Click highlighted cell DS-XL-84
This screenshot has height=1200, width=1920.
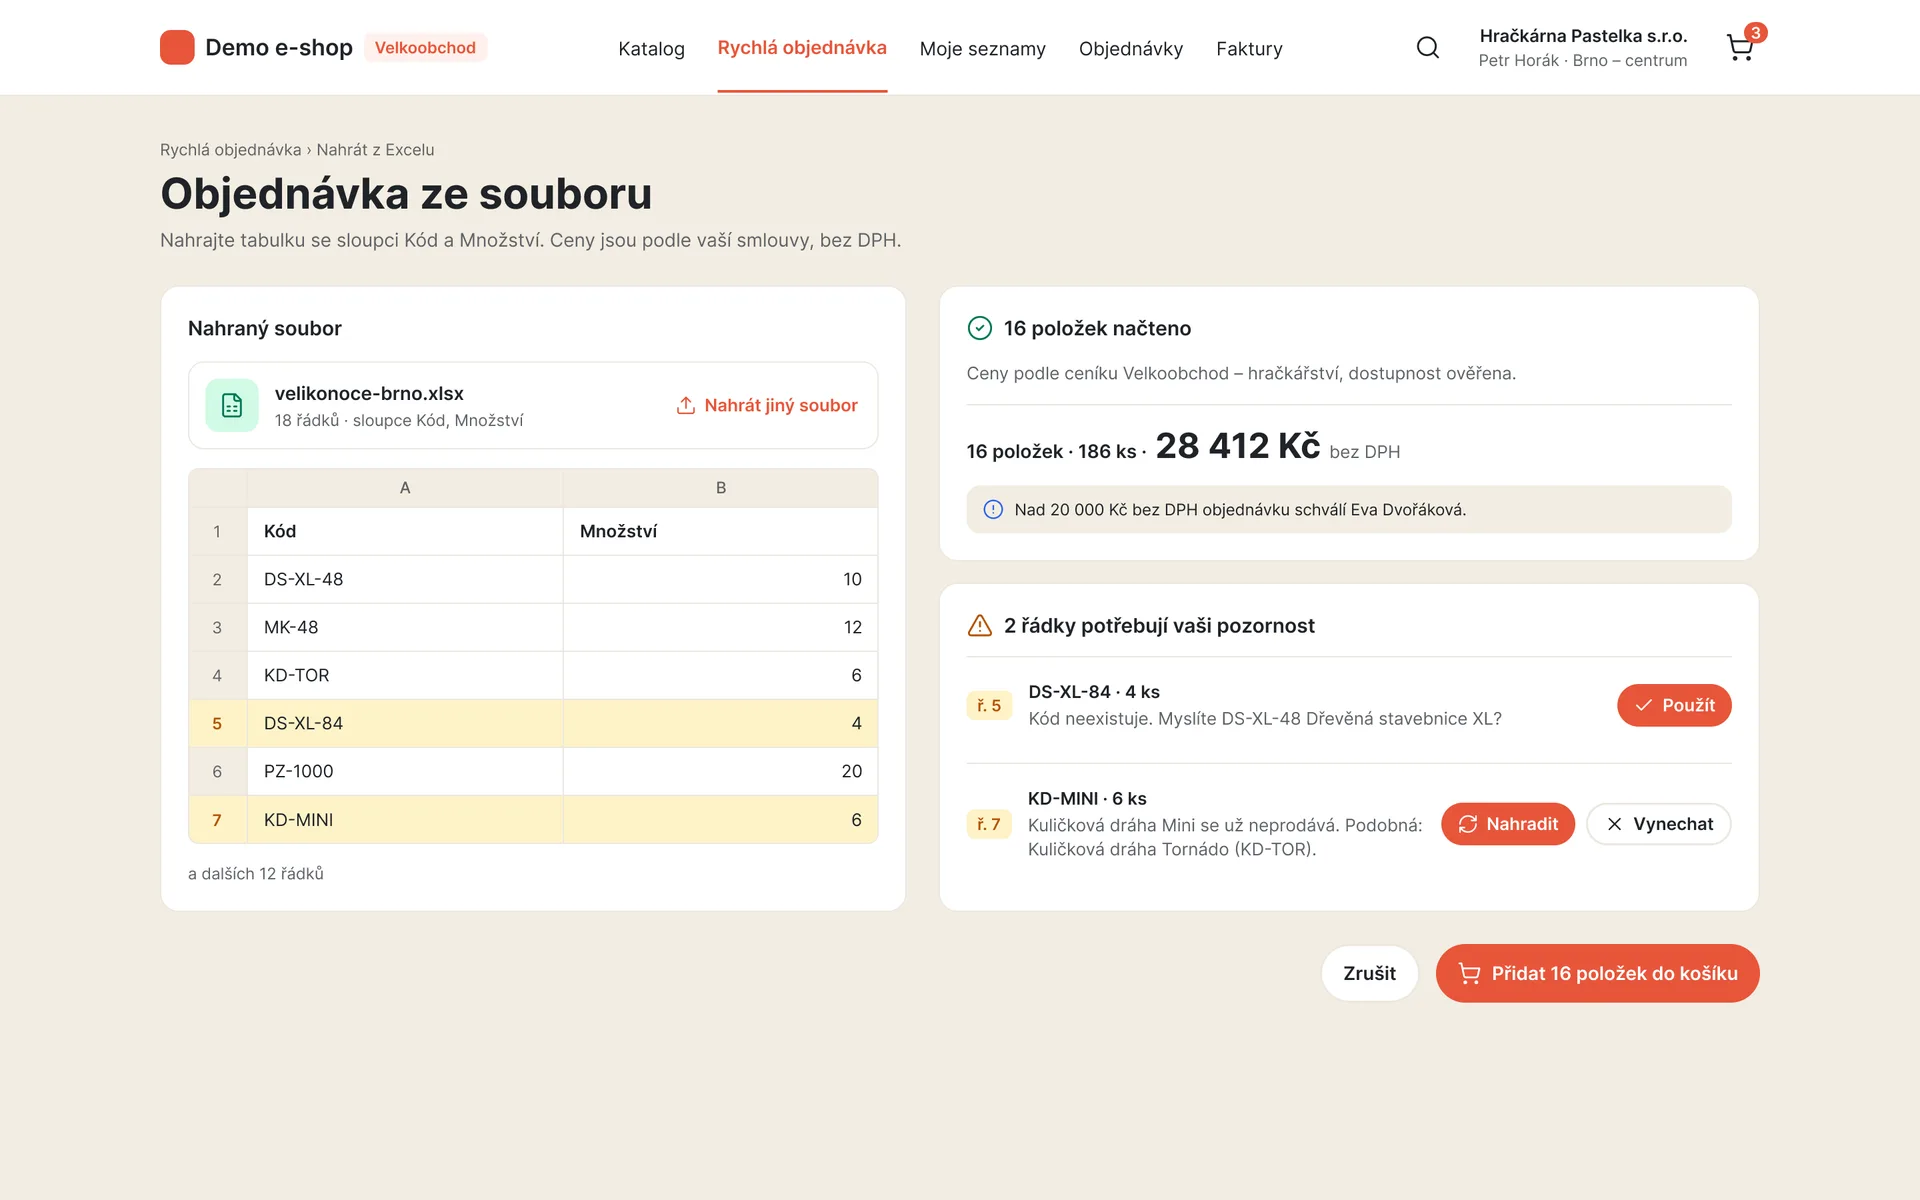point(405,724)
